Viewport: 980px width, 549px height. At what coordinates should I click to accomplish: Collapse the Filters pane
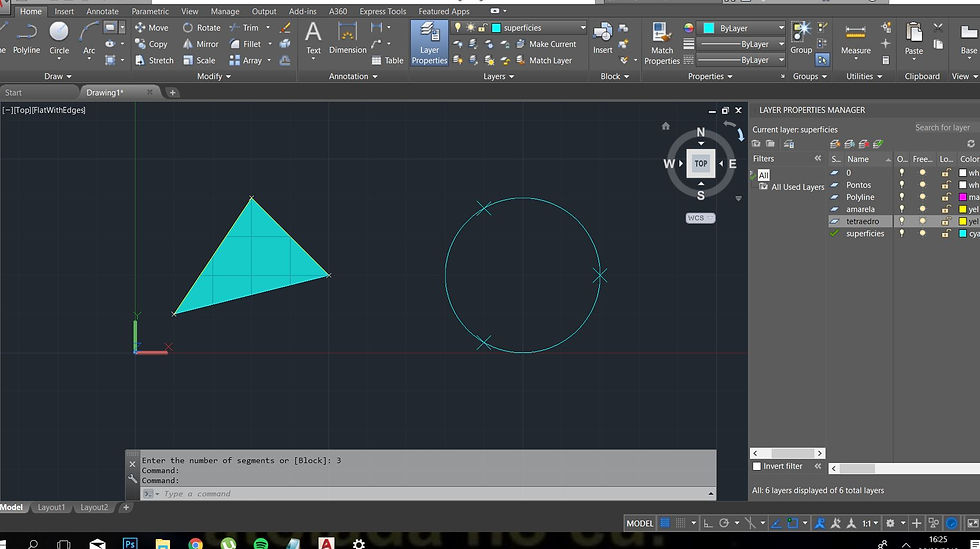click(818, 159)
